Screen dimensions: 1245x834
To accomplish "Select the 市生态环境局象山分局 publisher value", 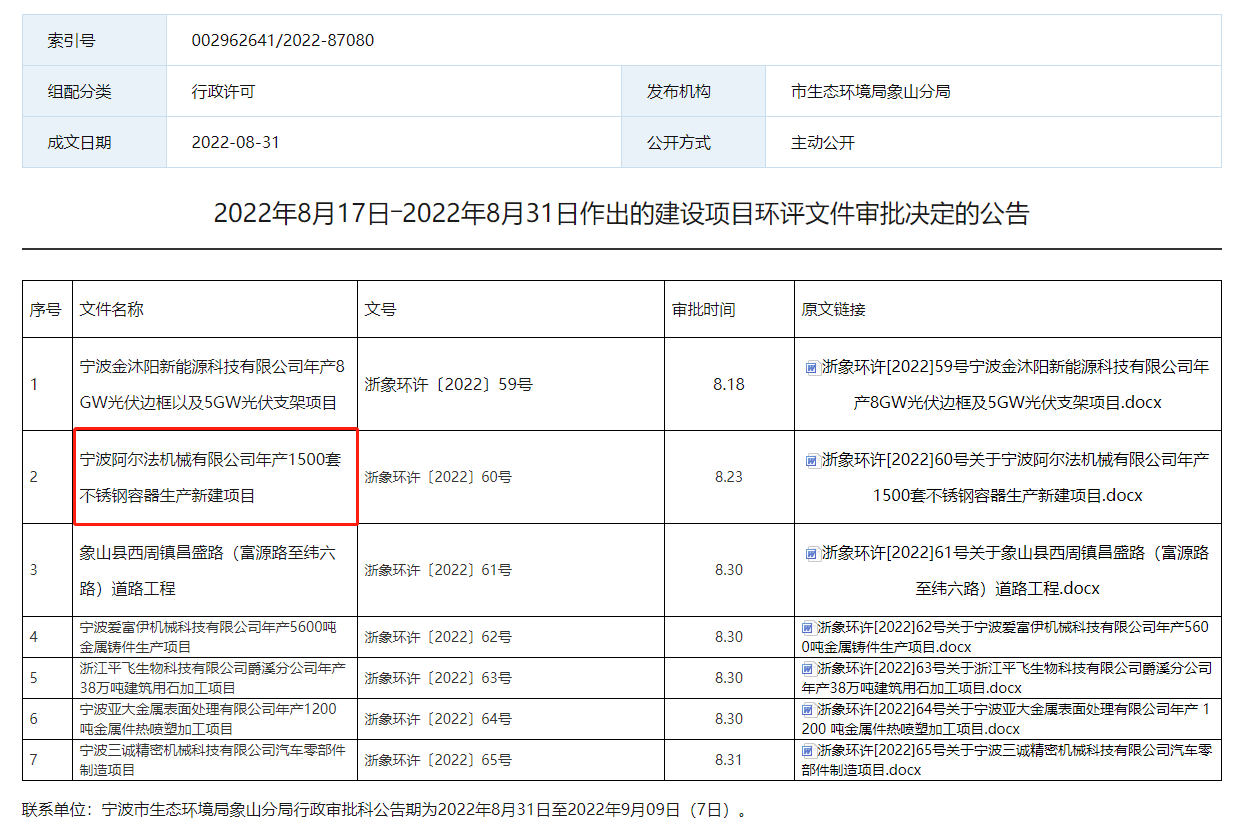I will (870, 91).
